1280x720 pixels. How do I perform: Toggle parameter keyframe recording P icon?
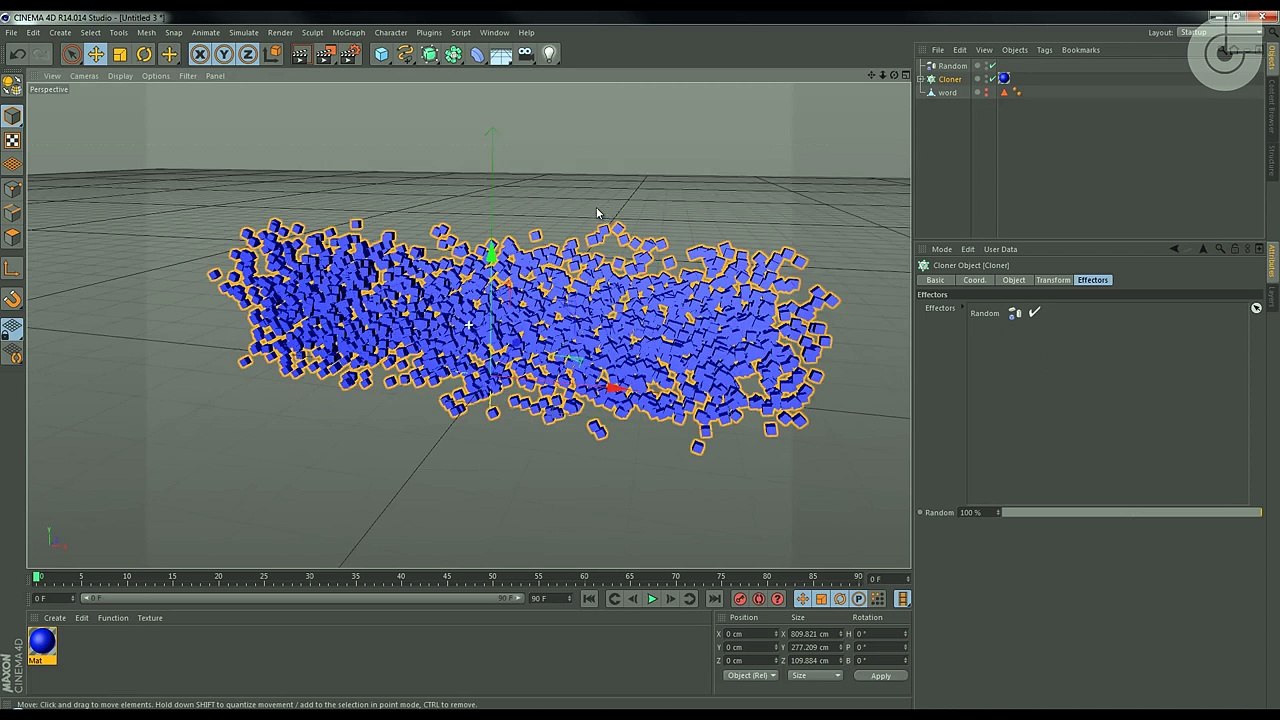859,599
